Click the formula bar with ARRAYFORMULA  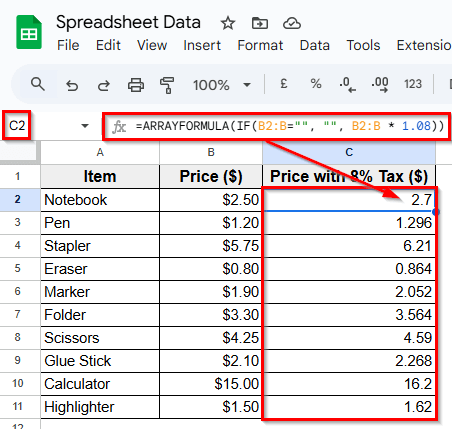pyautogui.click(x=277, y=126)
